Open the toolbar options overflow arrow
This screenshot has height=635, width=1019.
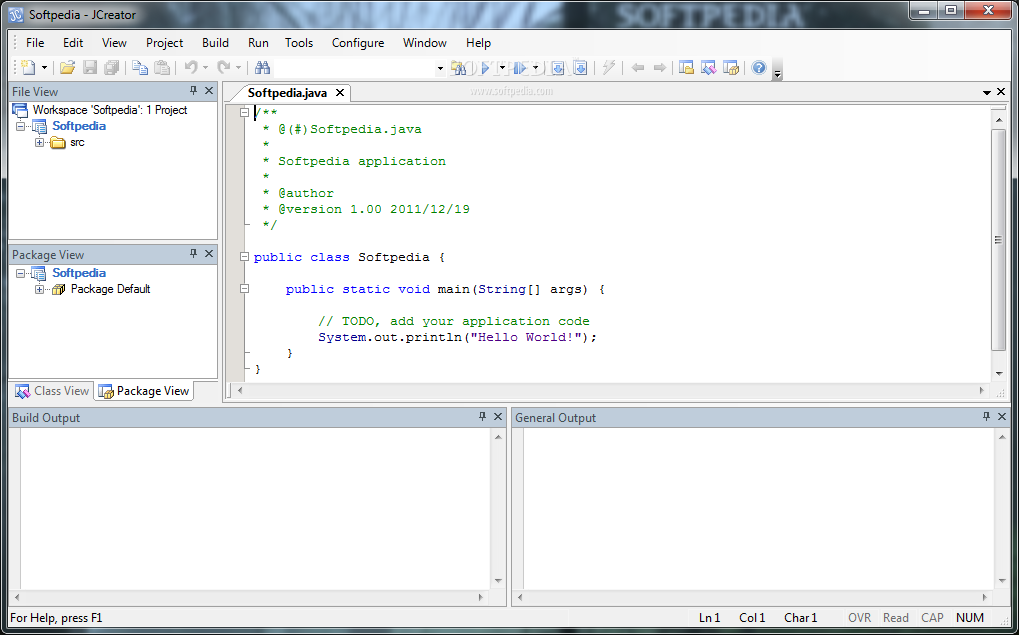click(x=777, y=71)
